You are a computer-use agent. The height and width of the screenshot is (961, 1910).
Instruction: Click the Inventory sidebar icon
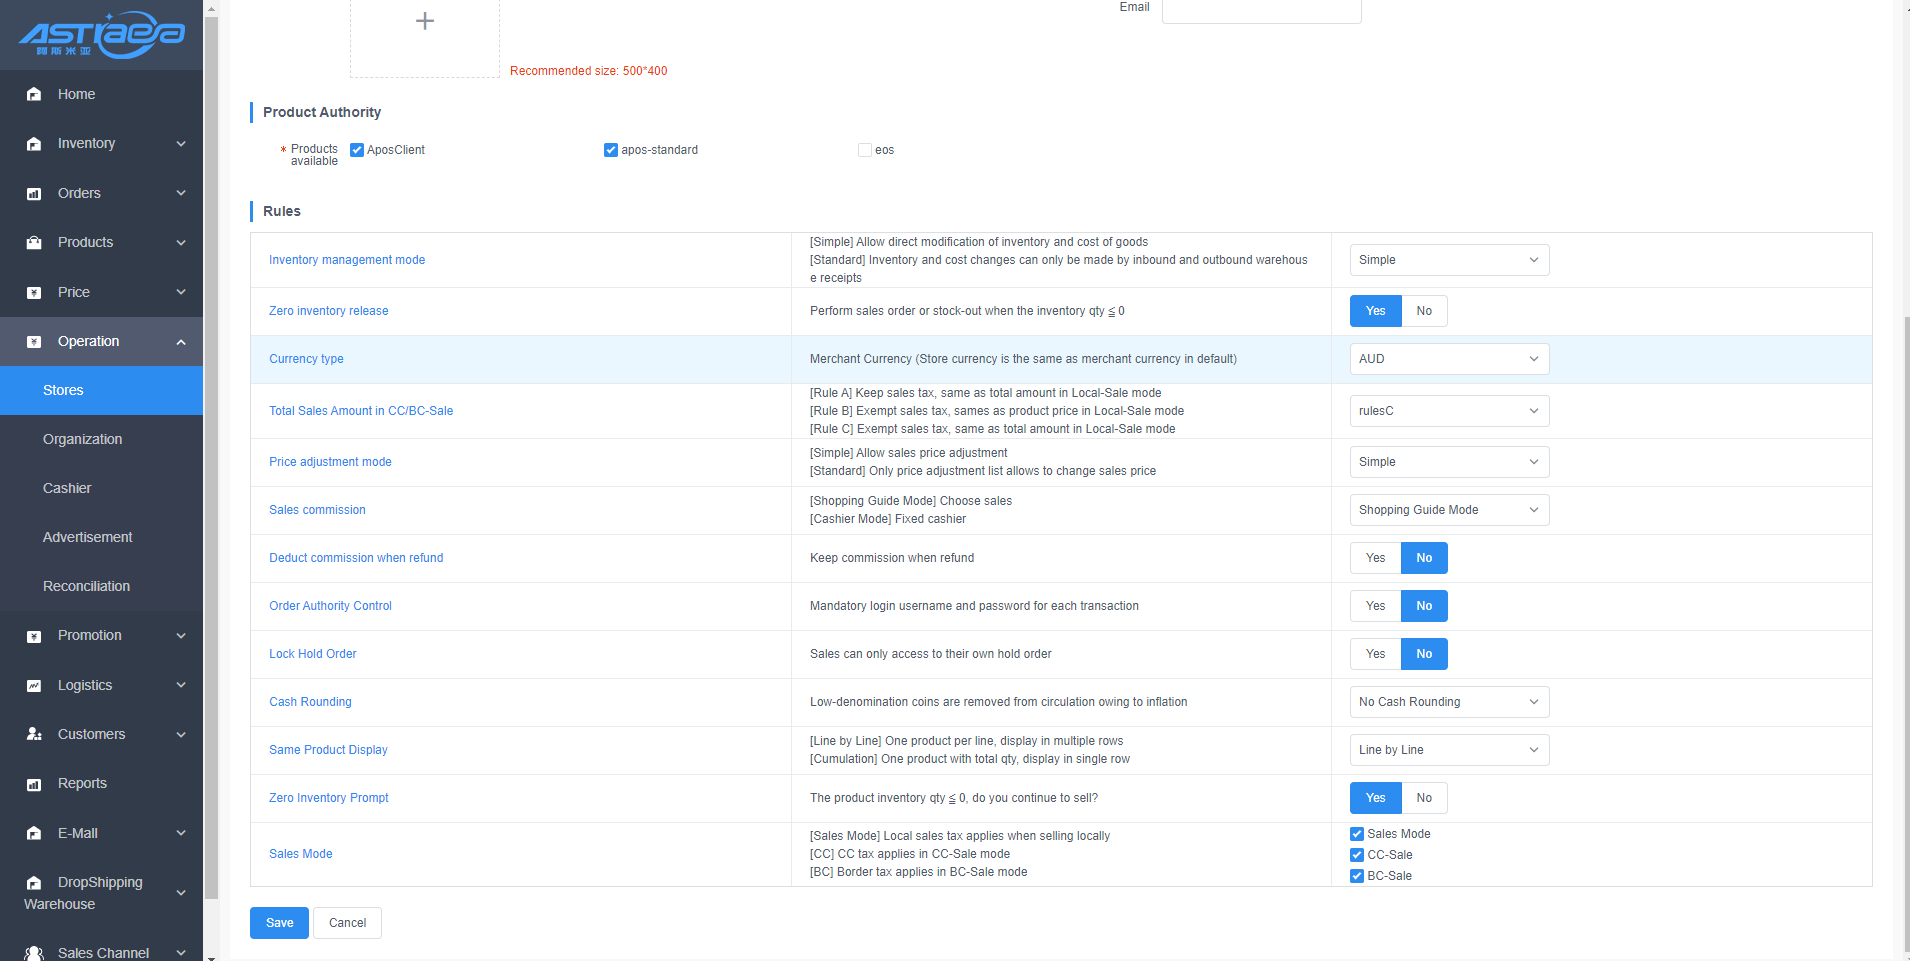(34, 144)
